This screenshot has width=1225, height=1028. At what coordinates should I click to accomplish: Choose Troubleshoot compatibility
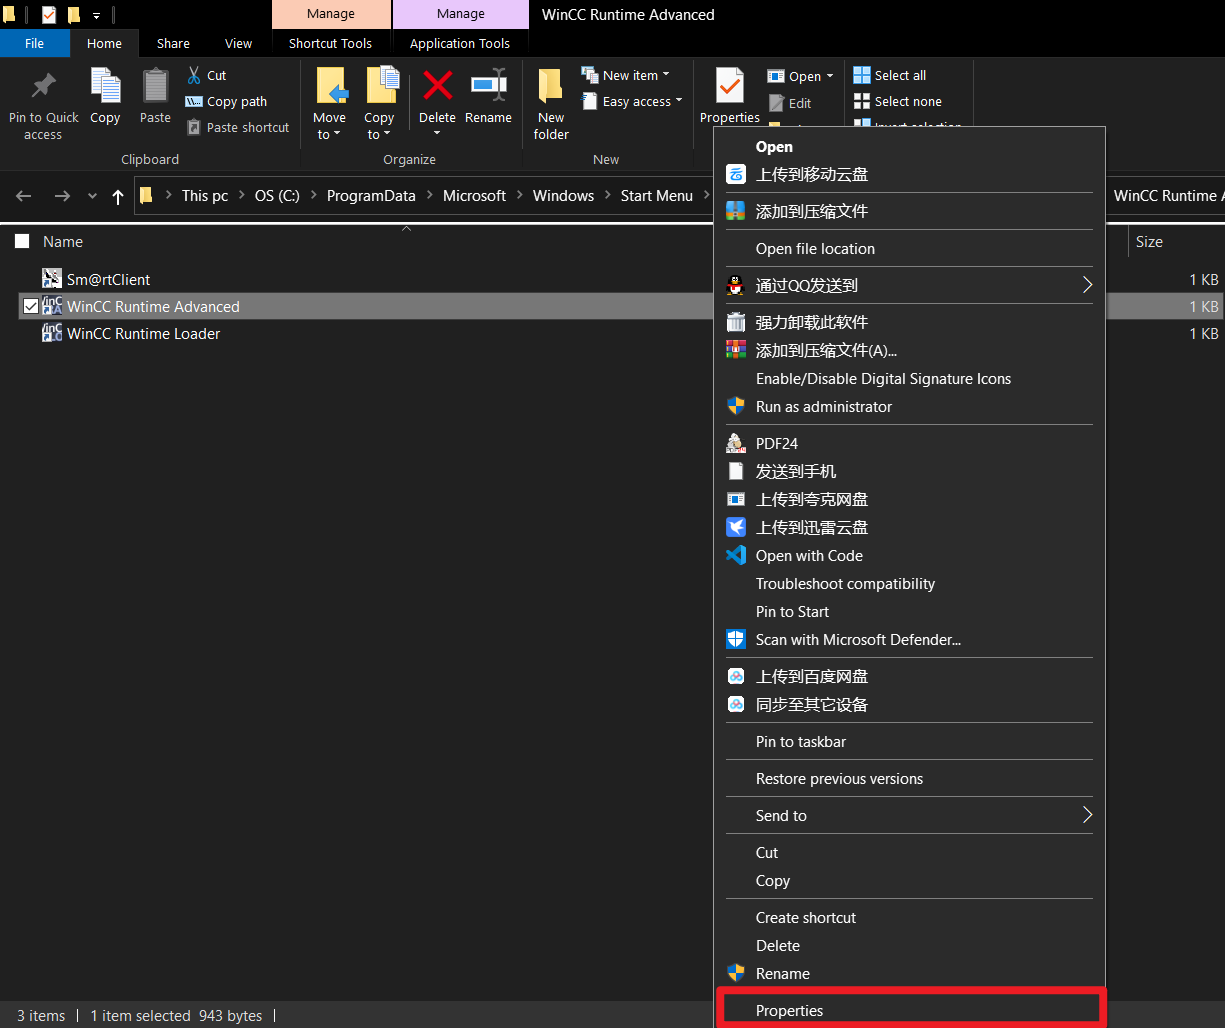pos(910,583)
